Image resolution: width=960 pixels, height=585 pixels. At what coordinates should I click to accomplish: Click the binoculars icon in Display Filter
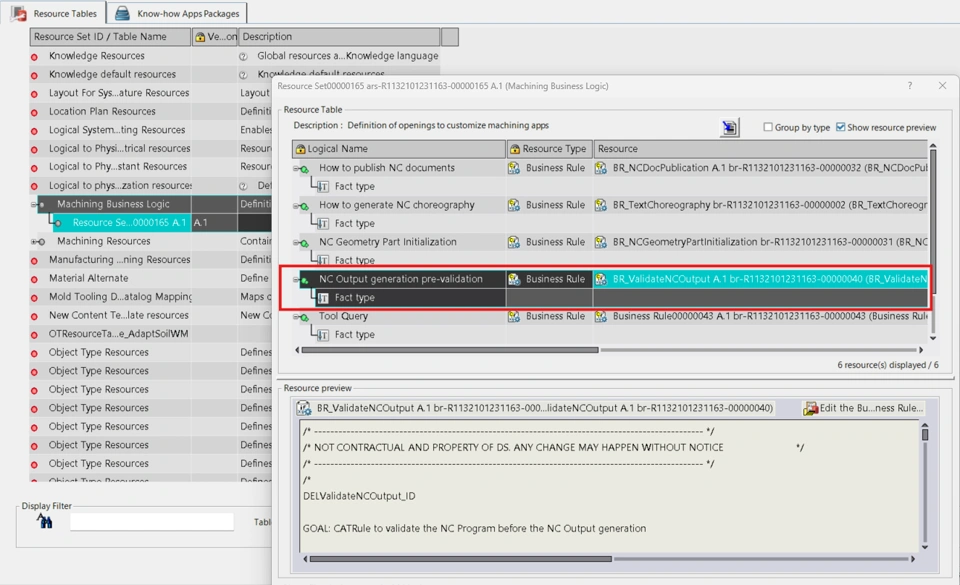pos(44,521)
